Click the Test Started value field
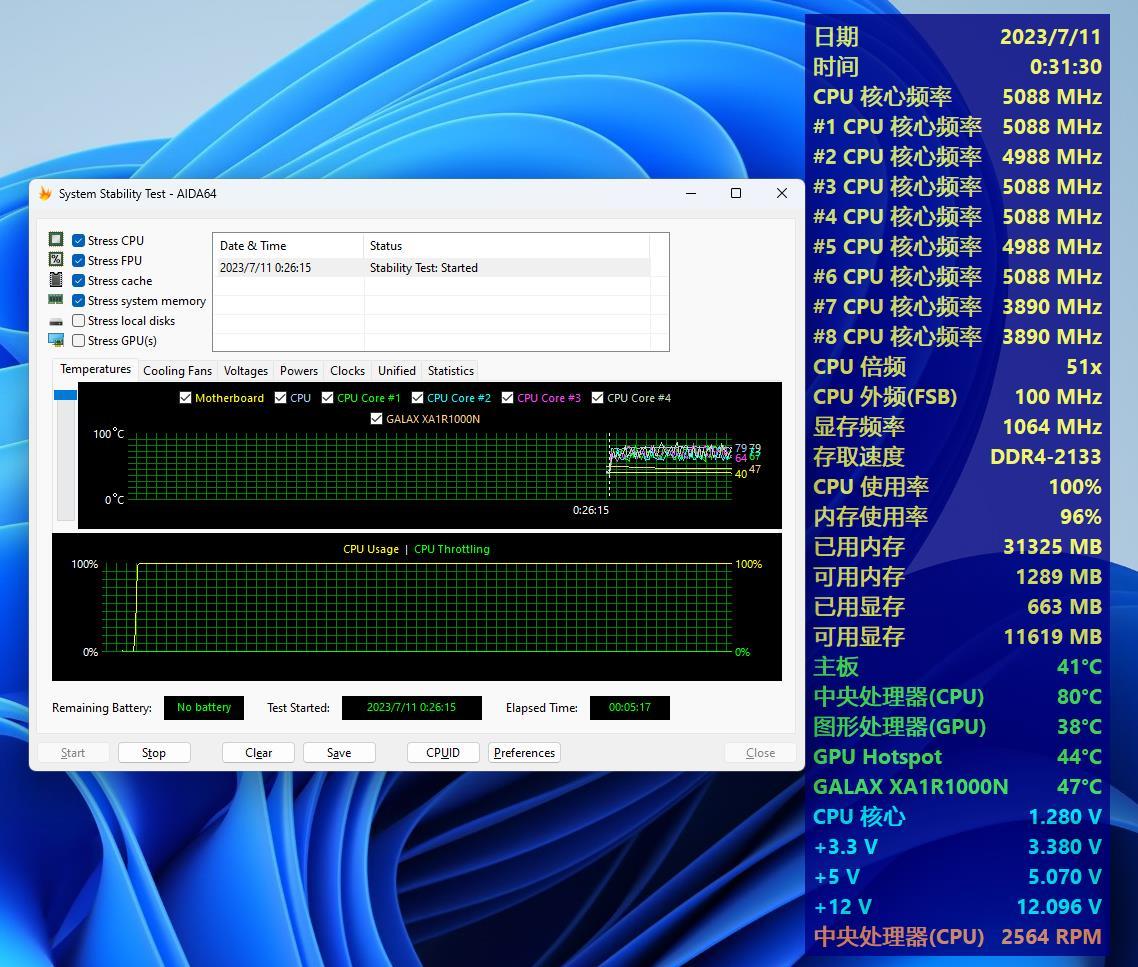This screenshot has height=967, width=1138. pyautogui.click(x=412, y=707)
